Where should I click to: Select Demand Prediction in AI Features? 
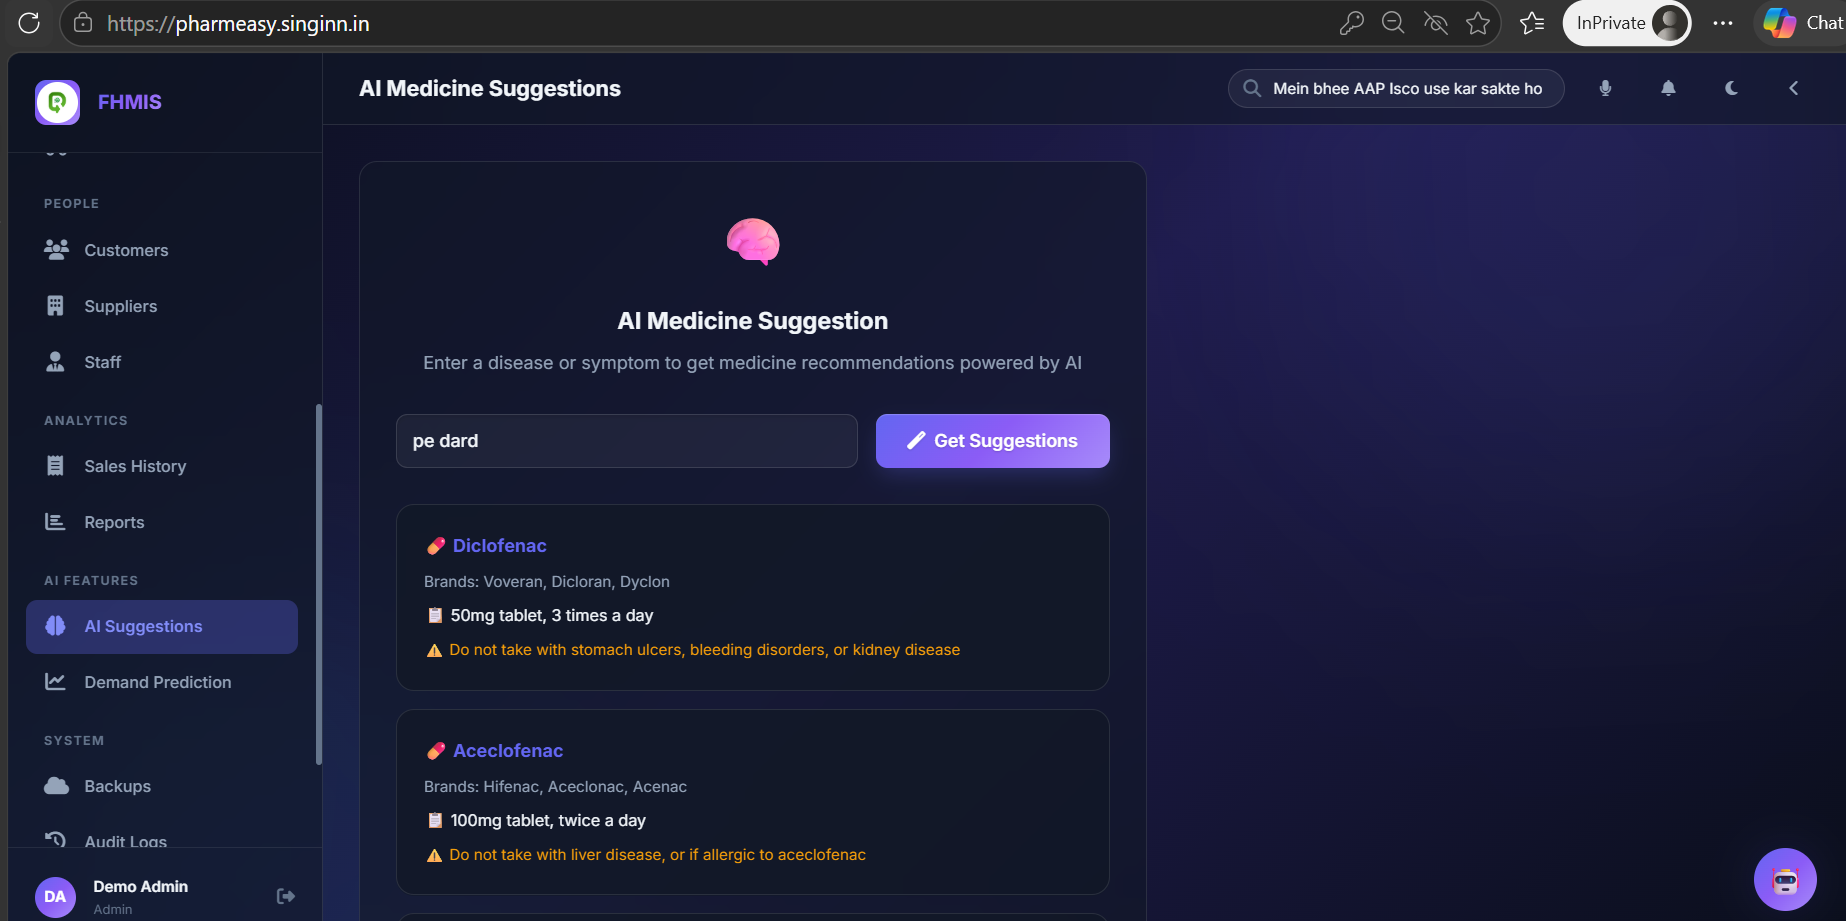[x=157, y=682]
